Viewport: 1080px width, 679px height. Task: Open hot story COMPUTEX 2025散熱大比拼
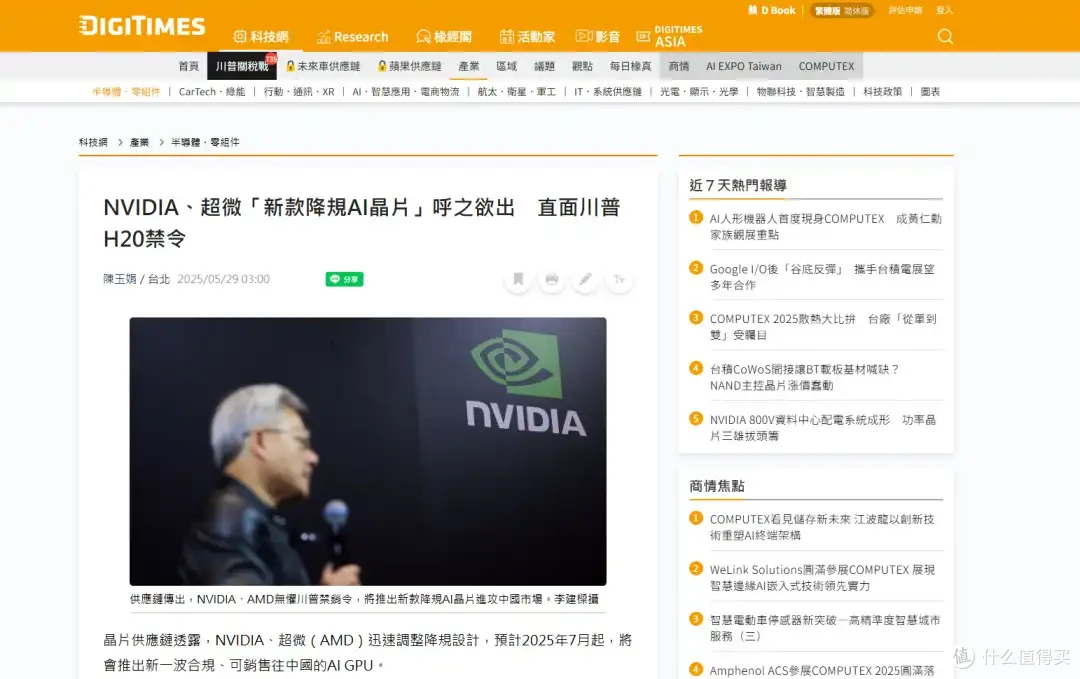823,327
